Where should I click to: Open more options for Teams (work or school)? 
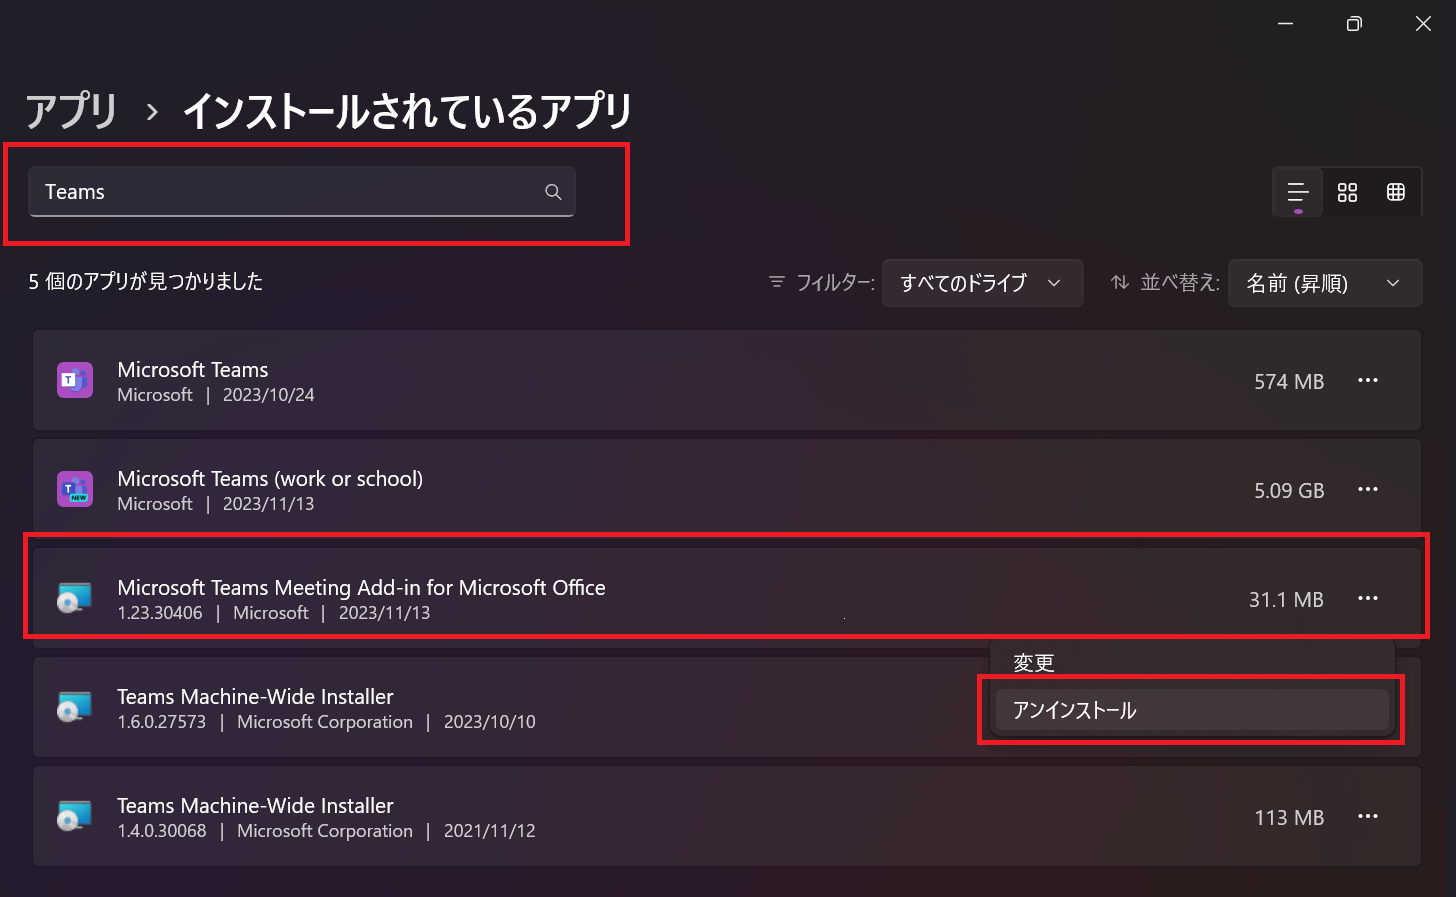point(1368,489)
